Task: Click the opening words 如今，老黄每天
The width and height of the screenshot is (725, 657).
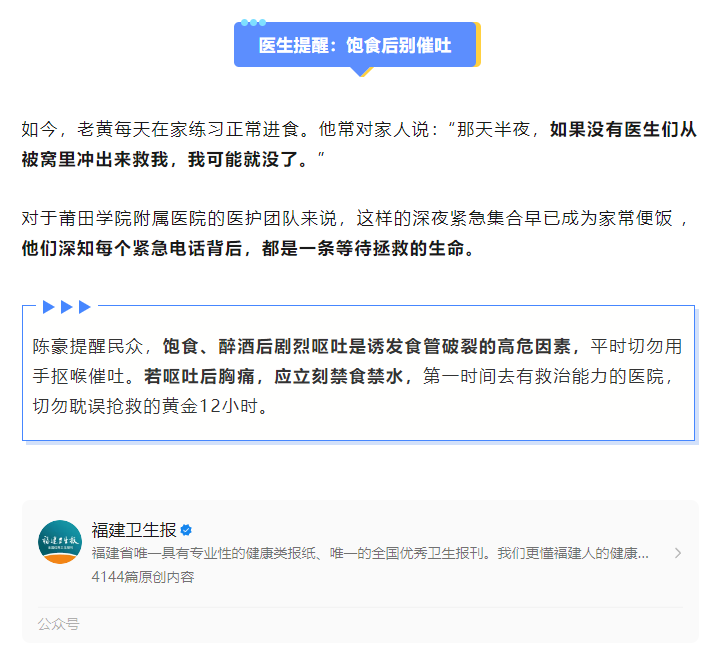Action: 82,130
